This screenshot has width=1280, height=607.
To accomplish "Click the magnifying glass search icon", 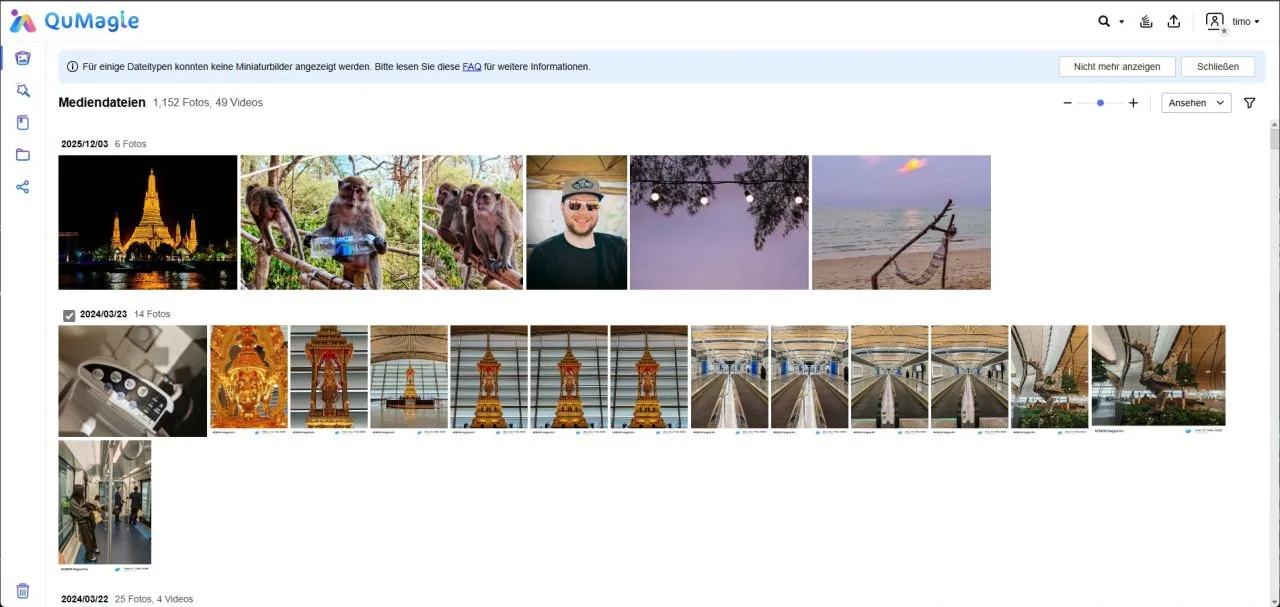I will [x=1104, y=21].
